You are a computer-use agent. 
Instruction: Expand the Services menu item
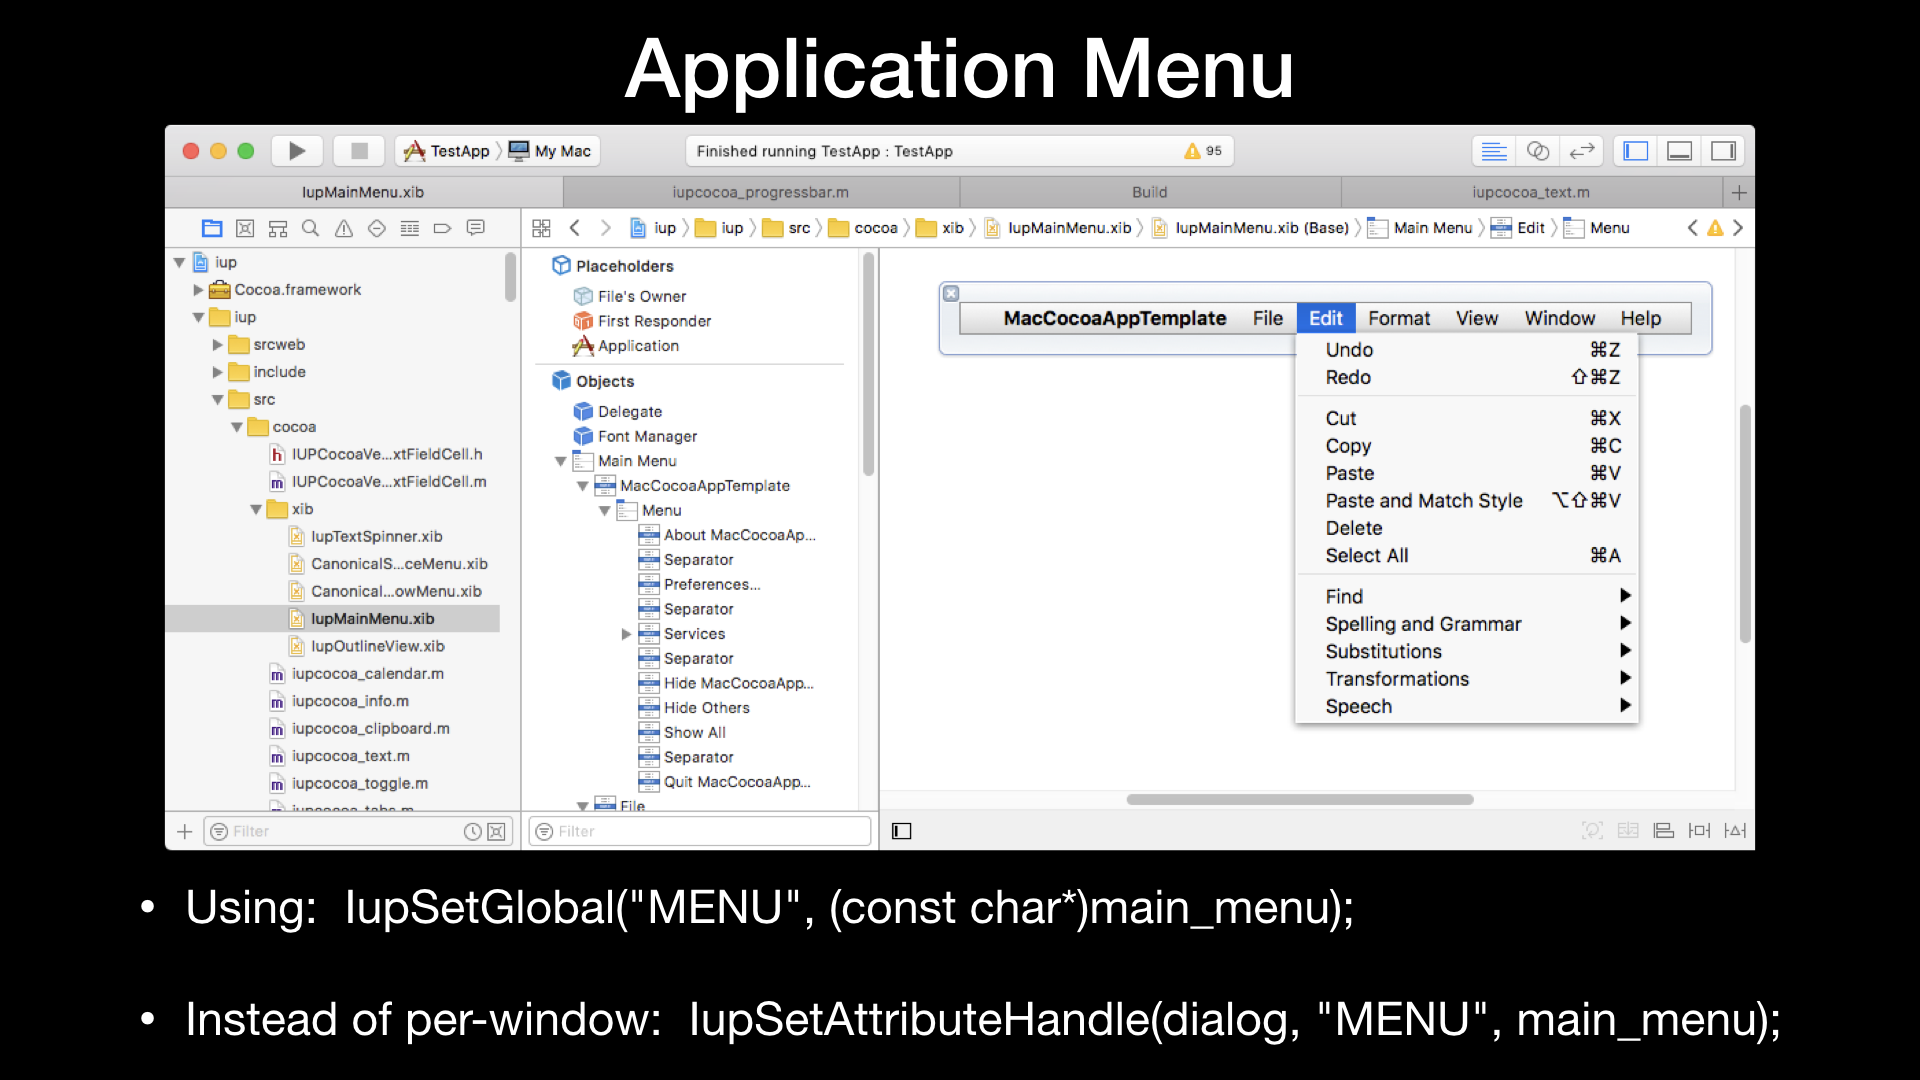click(x=626, y=634)
